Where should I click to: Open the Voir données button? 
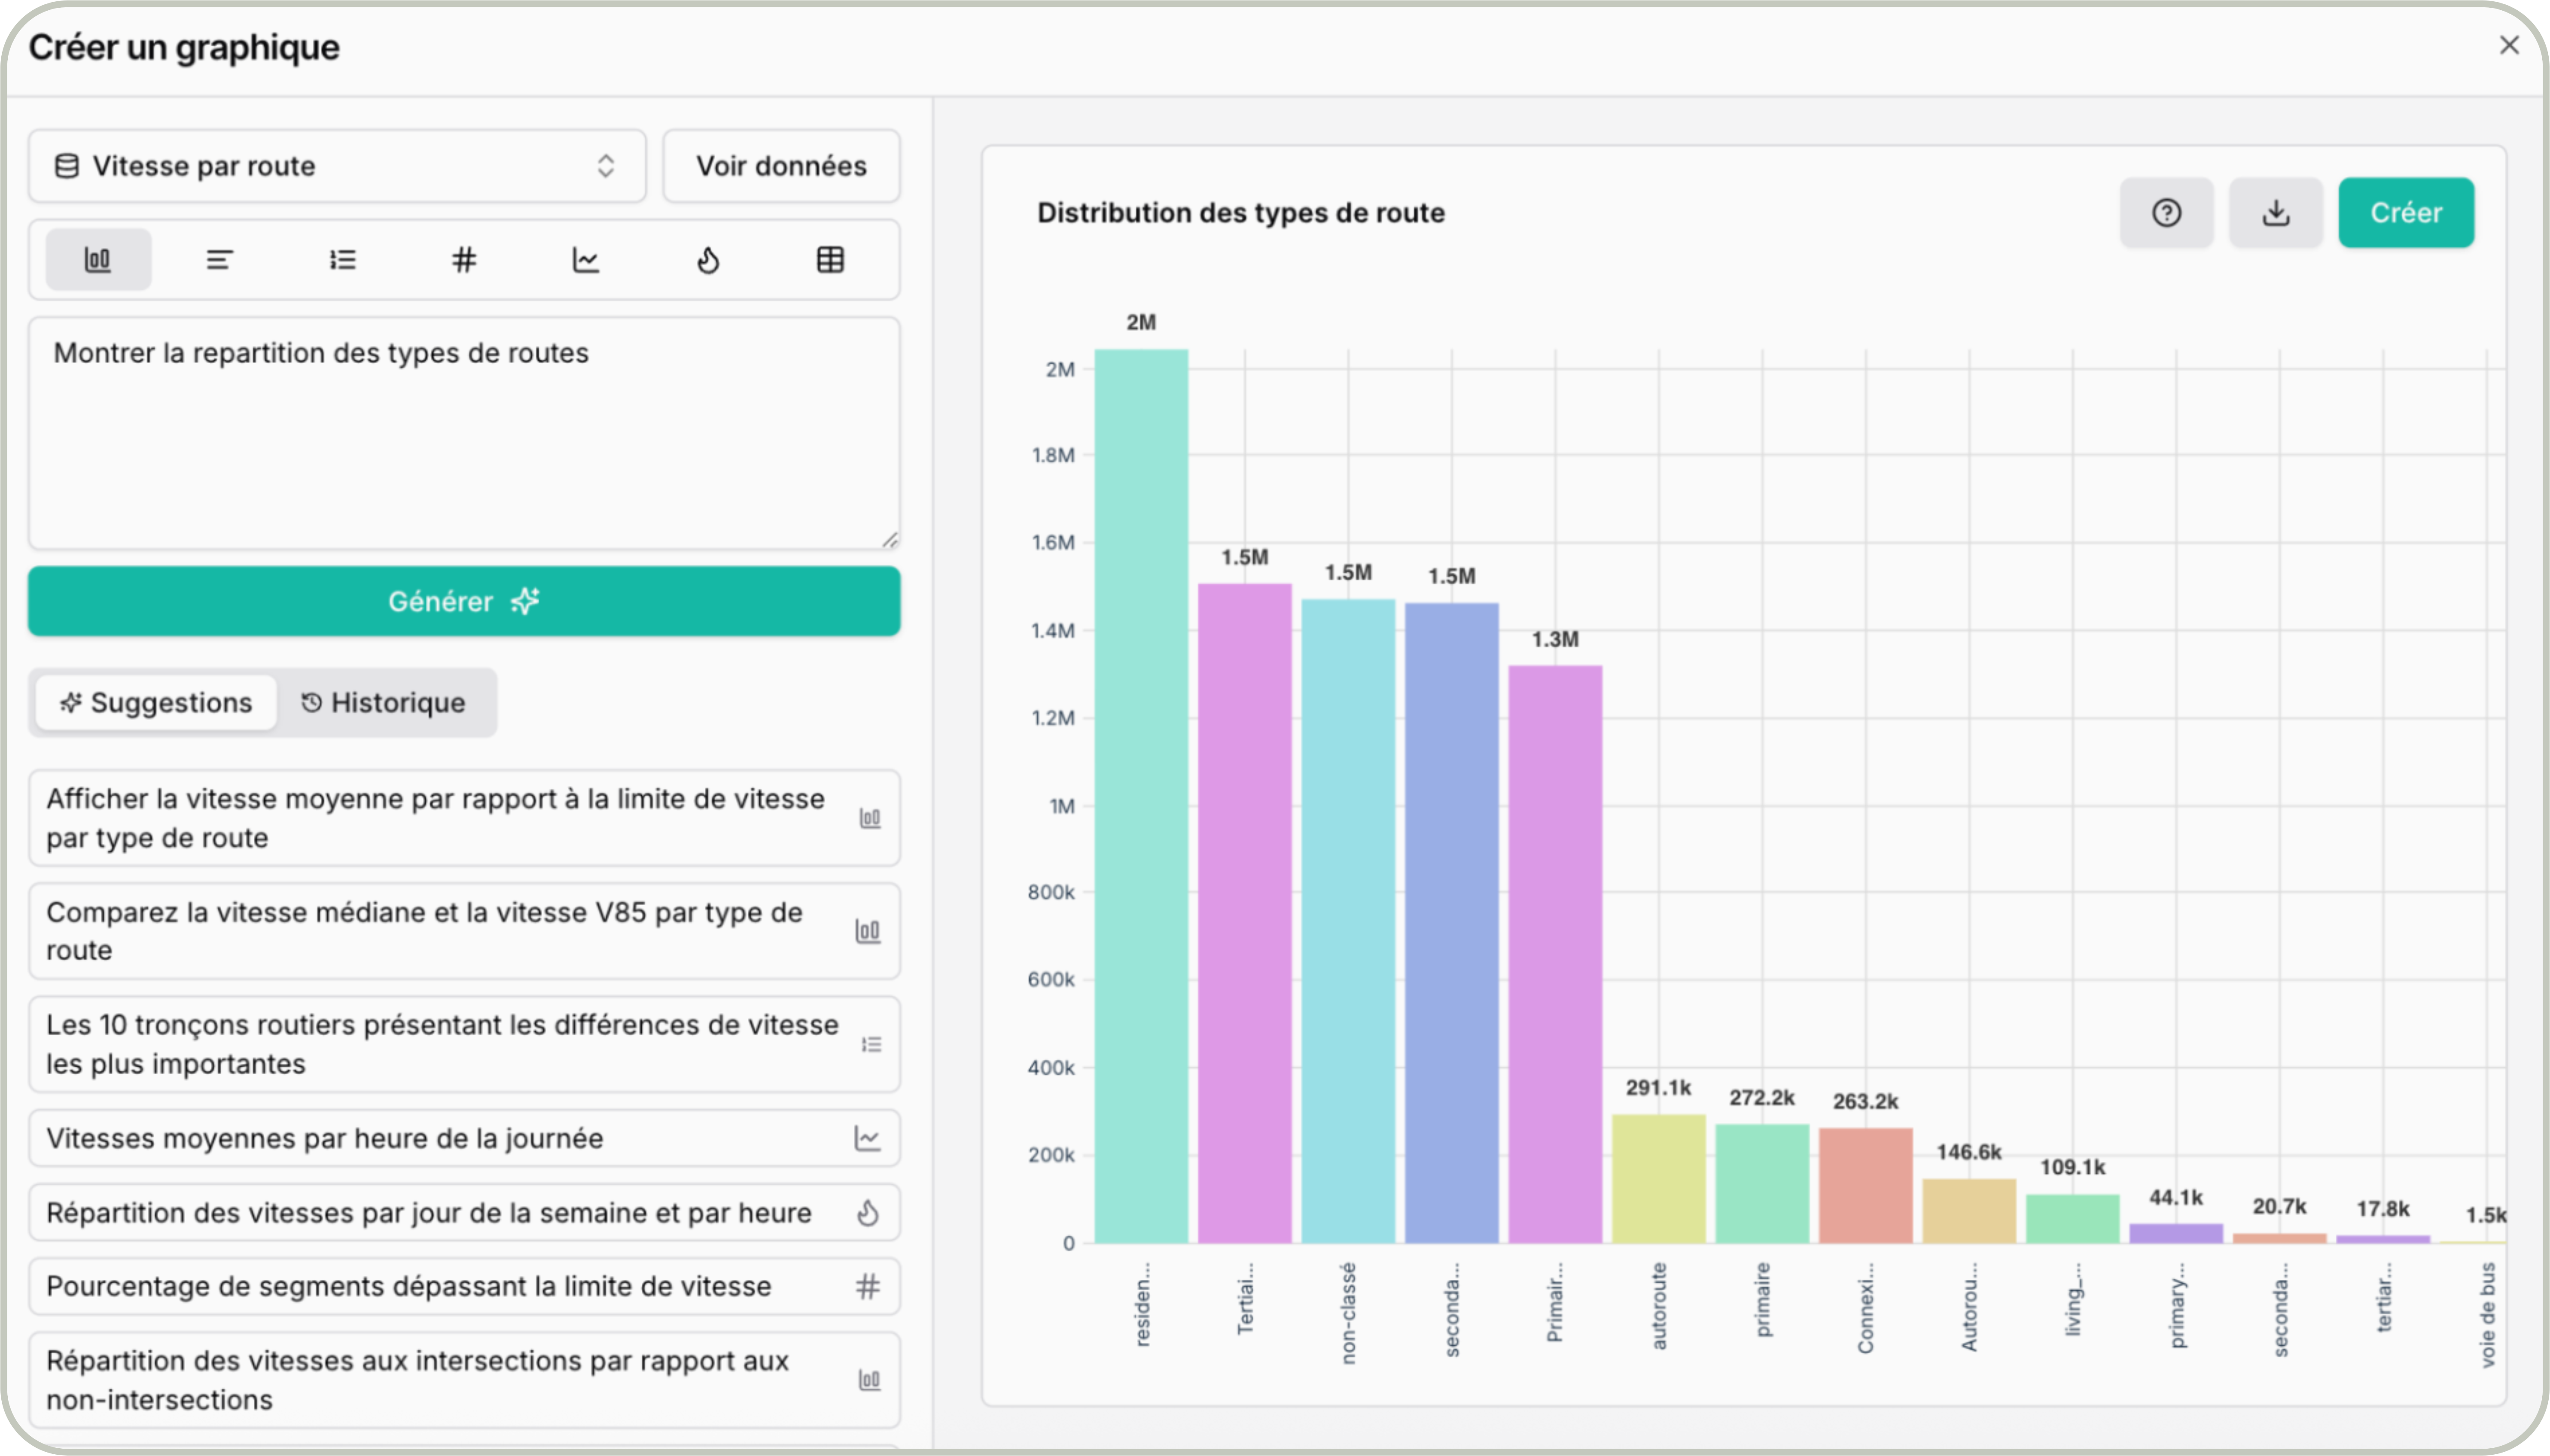(x=781, y=166)
